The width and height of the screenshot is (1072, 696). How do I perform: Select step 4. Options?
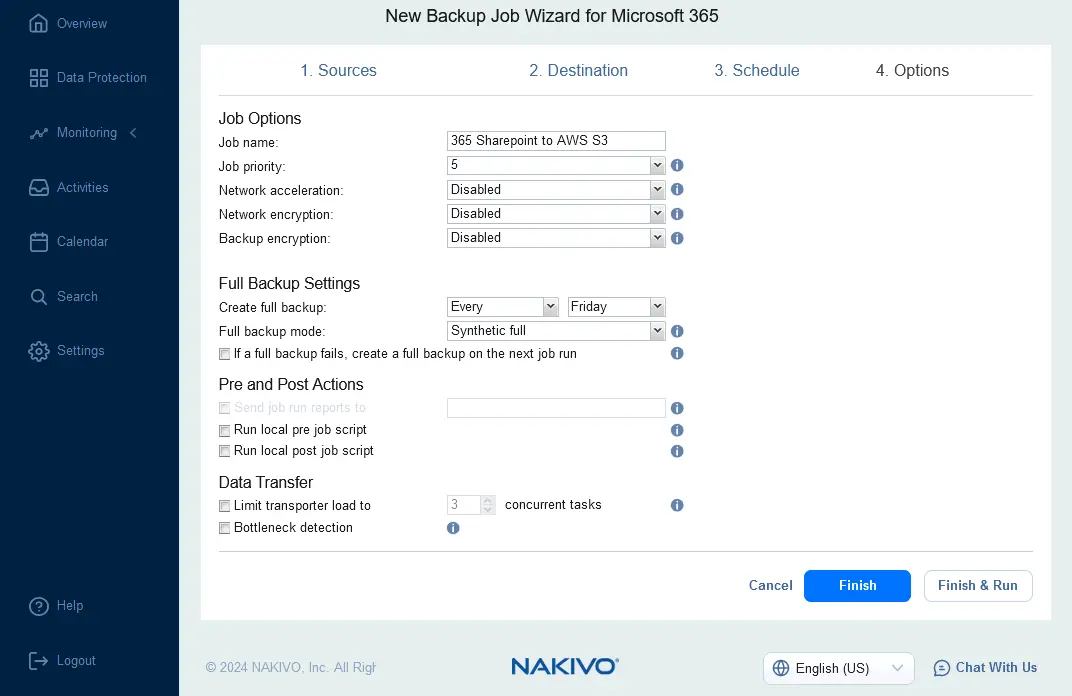pyautogui.click(x=912, y=70)
